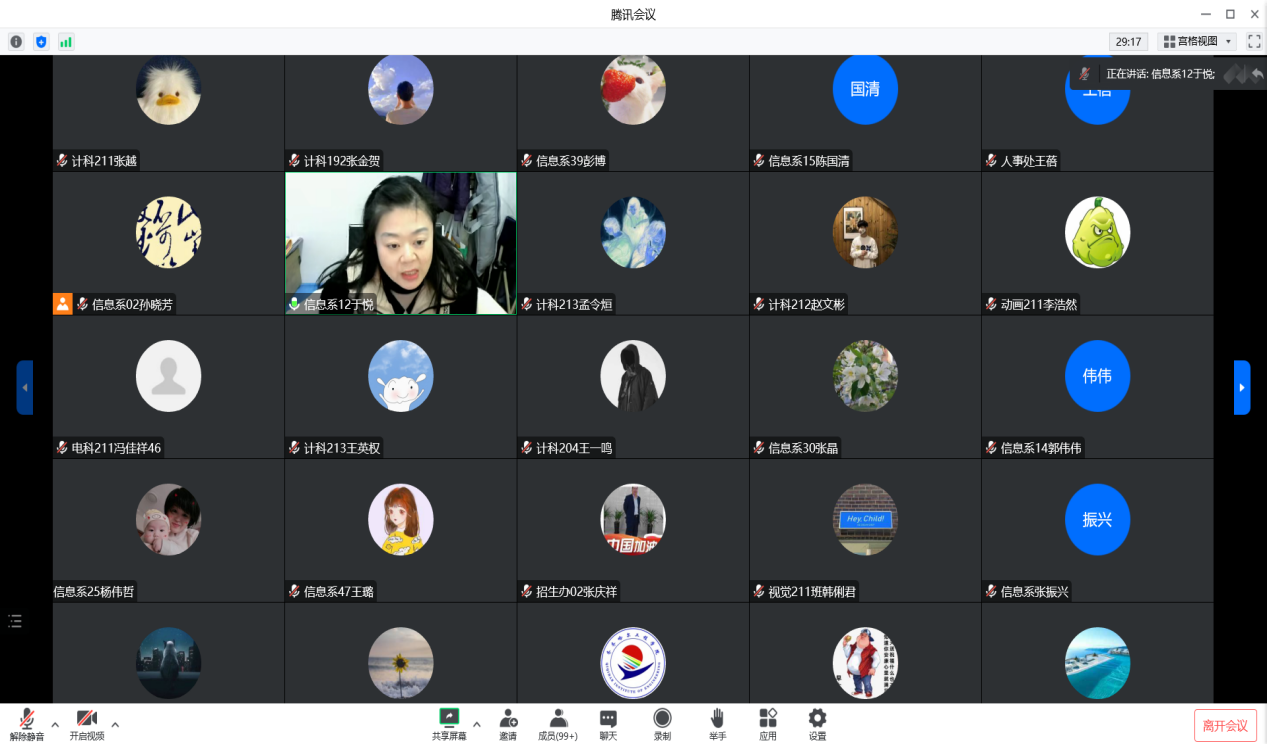
Task: Open the 设置 settings gear
Action: coord(817,718)
